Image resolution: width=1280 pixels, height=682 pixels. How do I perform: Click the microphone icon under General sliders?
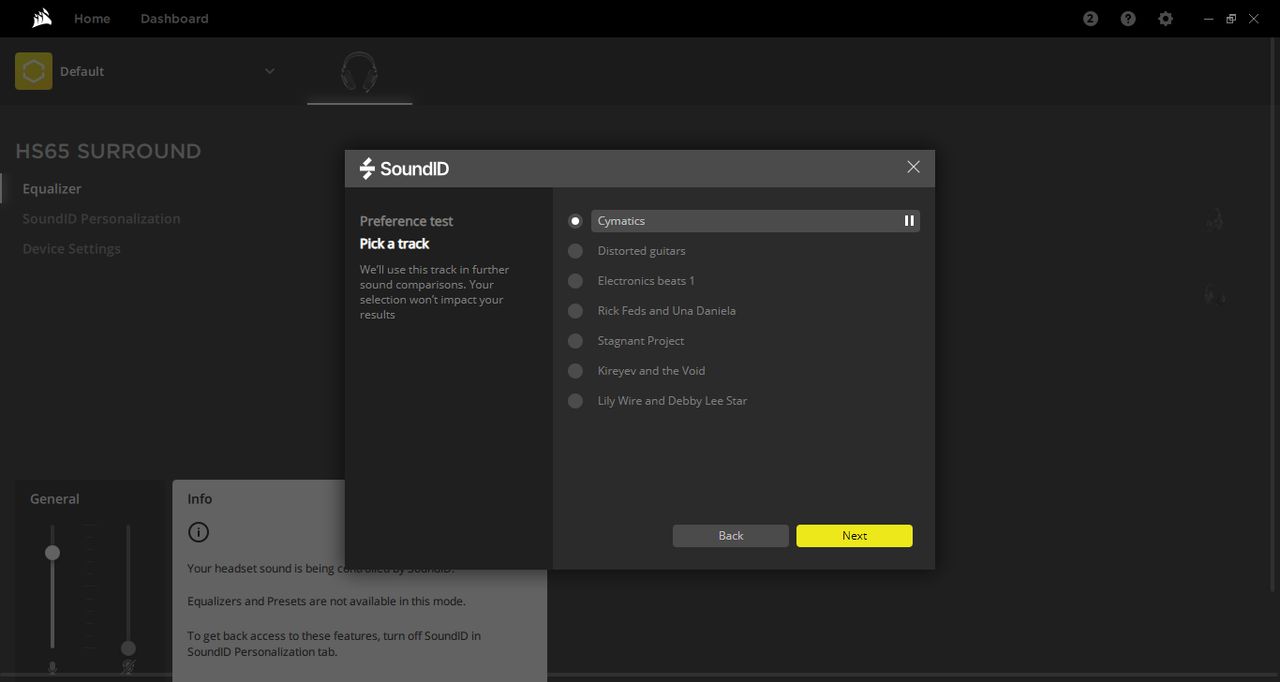(x=52, y=667)
